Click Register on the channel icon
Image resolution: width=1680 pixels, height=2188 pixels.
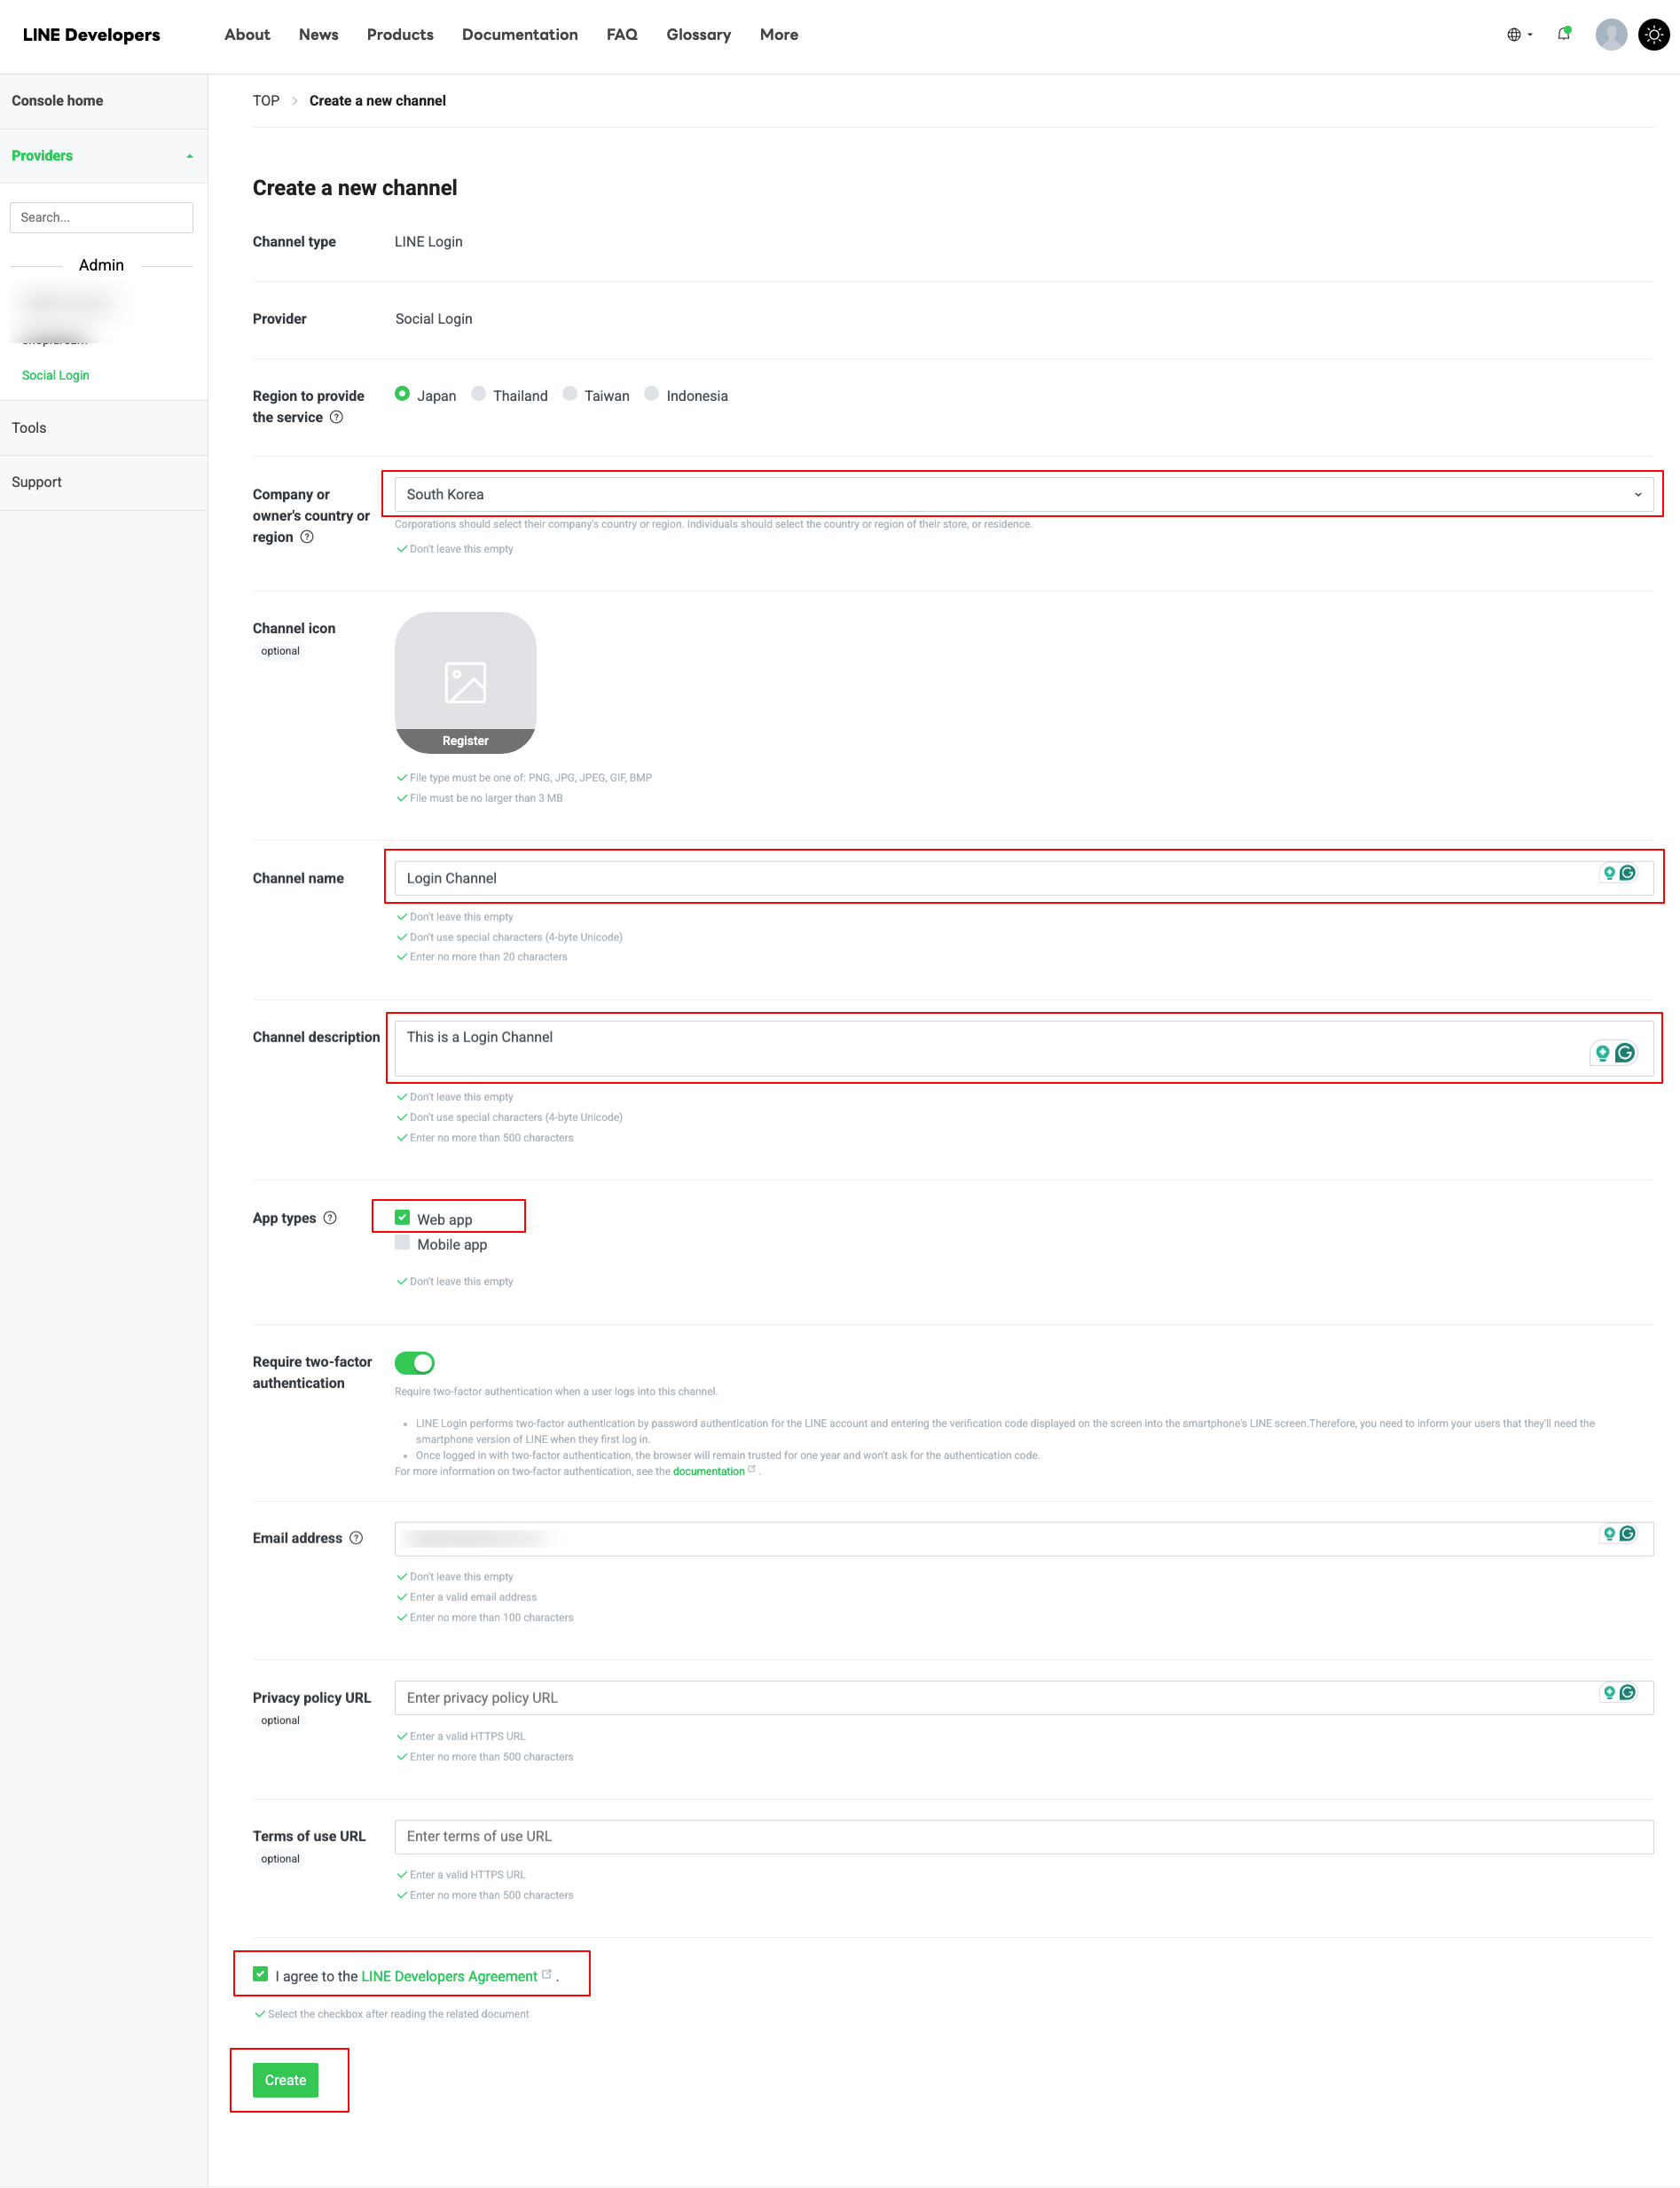pyautogui.click(x=465, y=741)
